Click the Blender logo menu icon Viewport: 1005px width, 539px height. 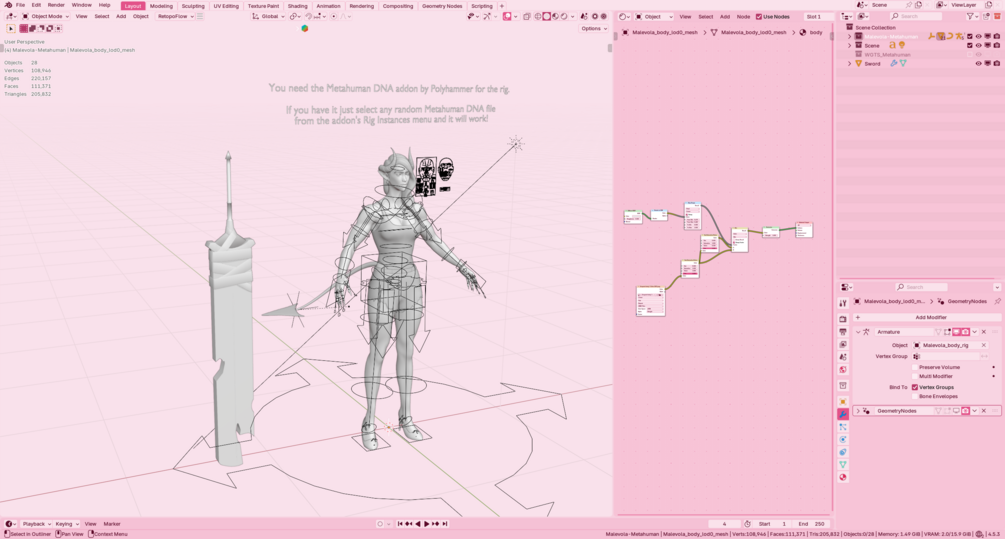pos(8,5)
